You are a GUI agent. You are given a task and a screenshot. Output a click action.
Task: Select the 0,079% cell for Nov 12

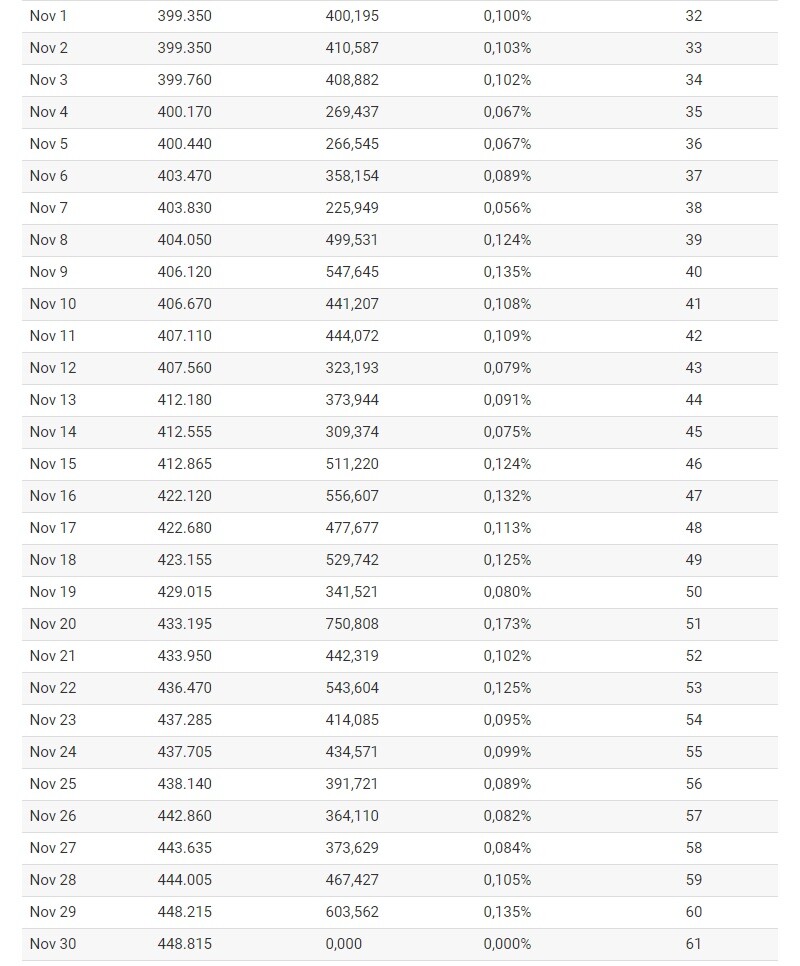(x=507, y=368)
